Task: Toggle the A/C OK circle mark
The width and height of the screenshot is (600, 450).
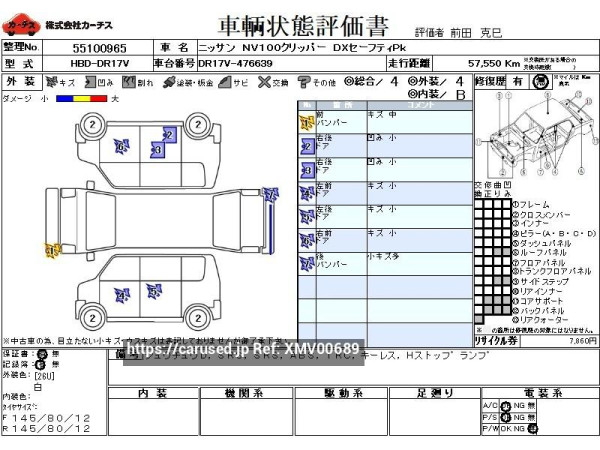Action: pos(506,405)
